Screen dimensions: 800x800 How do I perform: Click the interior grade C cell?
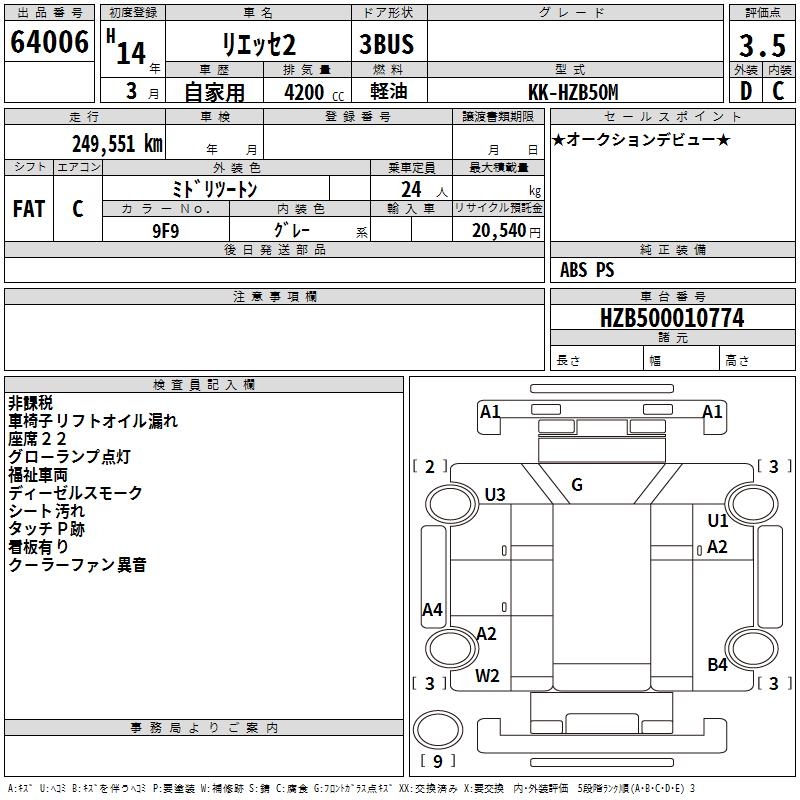click(778, 91)
